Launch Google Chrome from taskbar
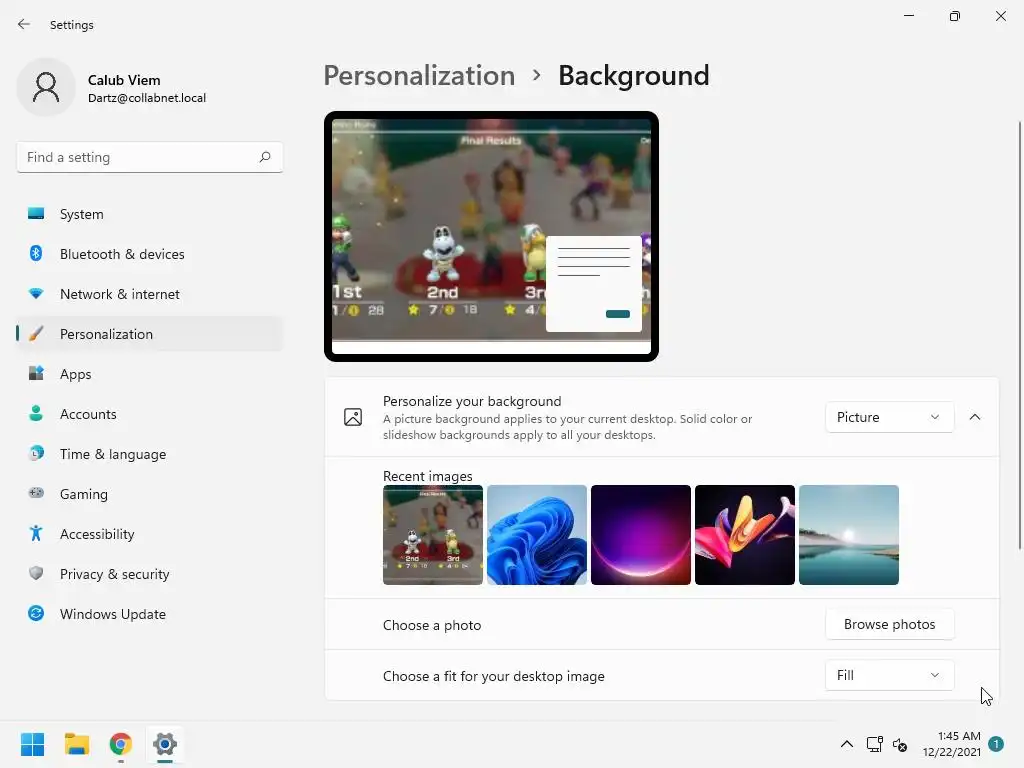This screenshot has width=1024, height=768. 121,744
